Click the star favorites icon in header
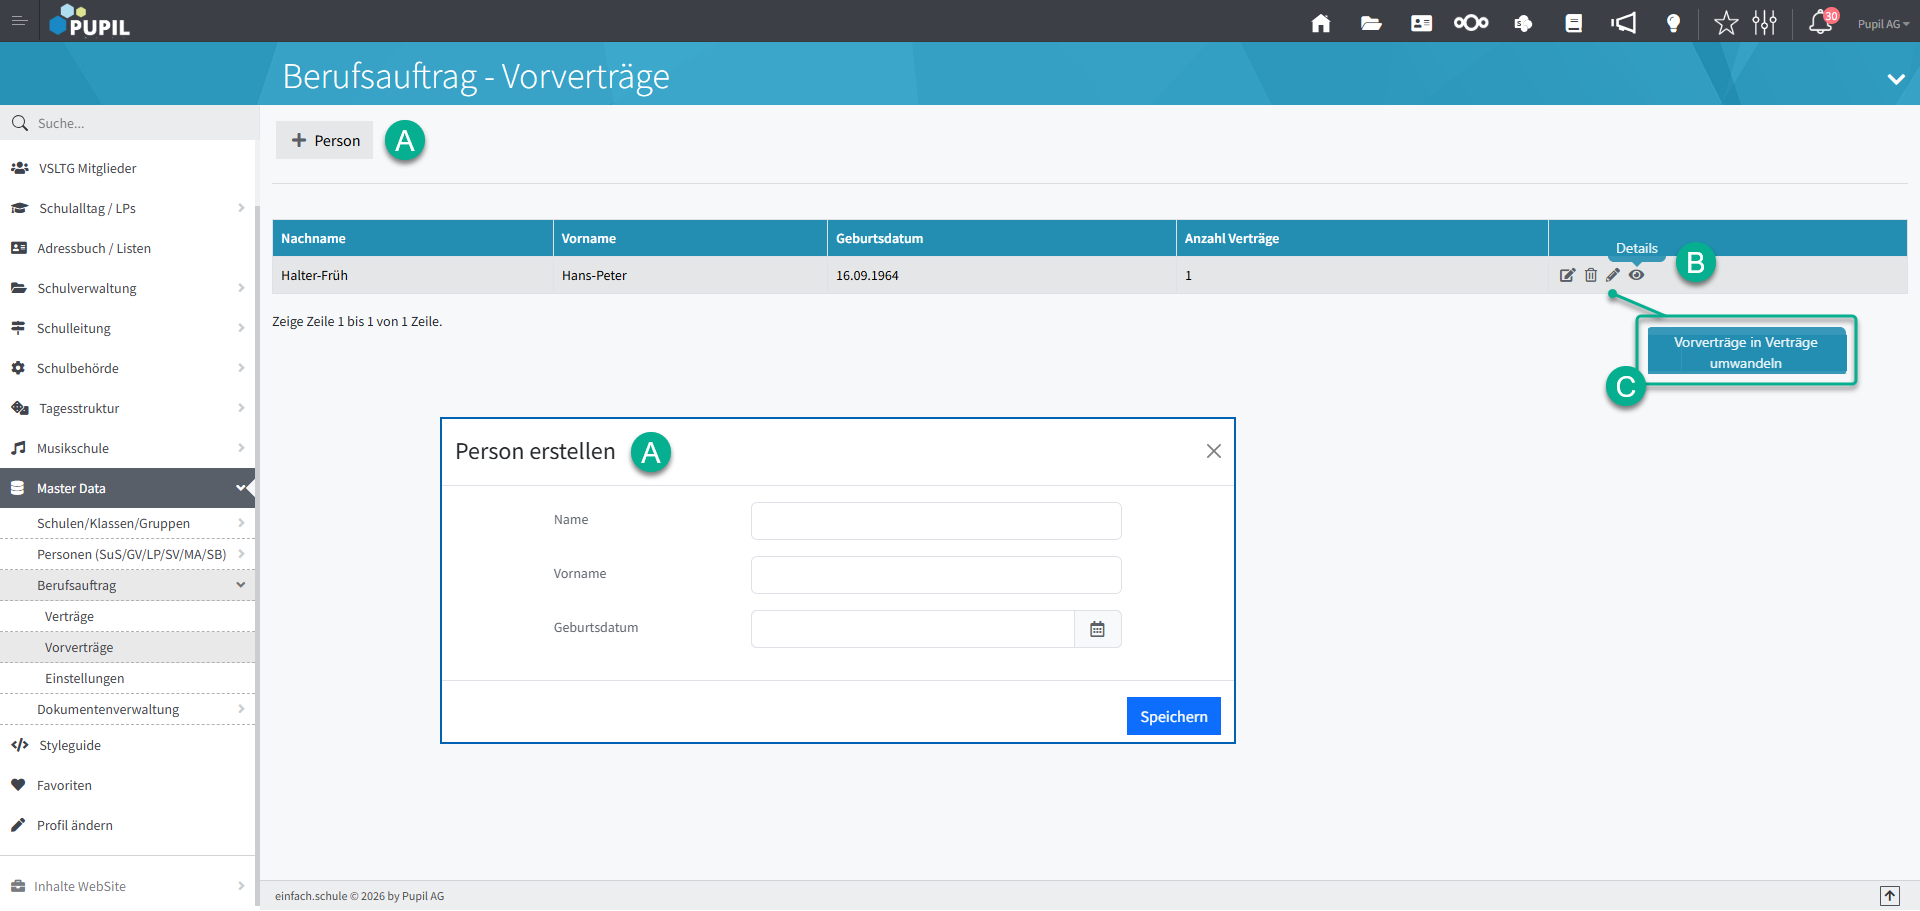Viewport: 1920px width, 911px height. [1726, 23]
